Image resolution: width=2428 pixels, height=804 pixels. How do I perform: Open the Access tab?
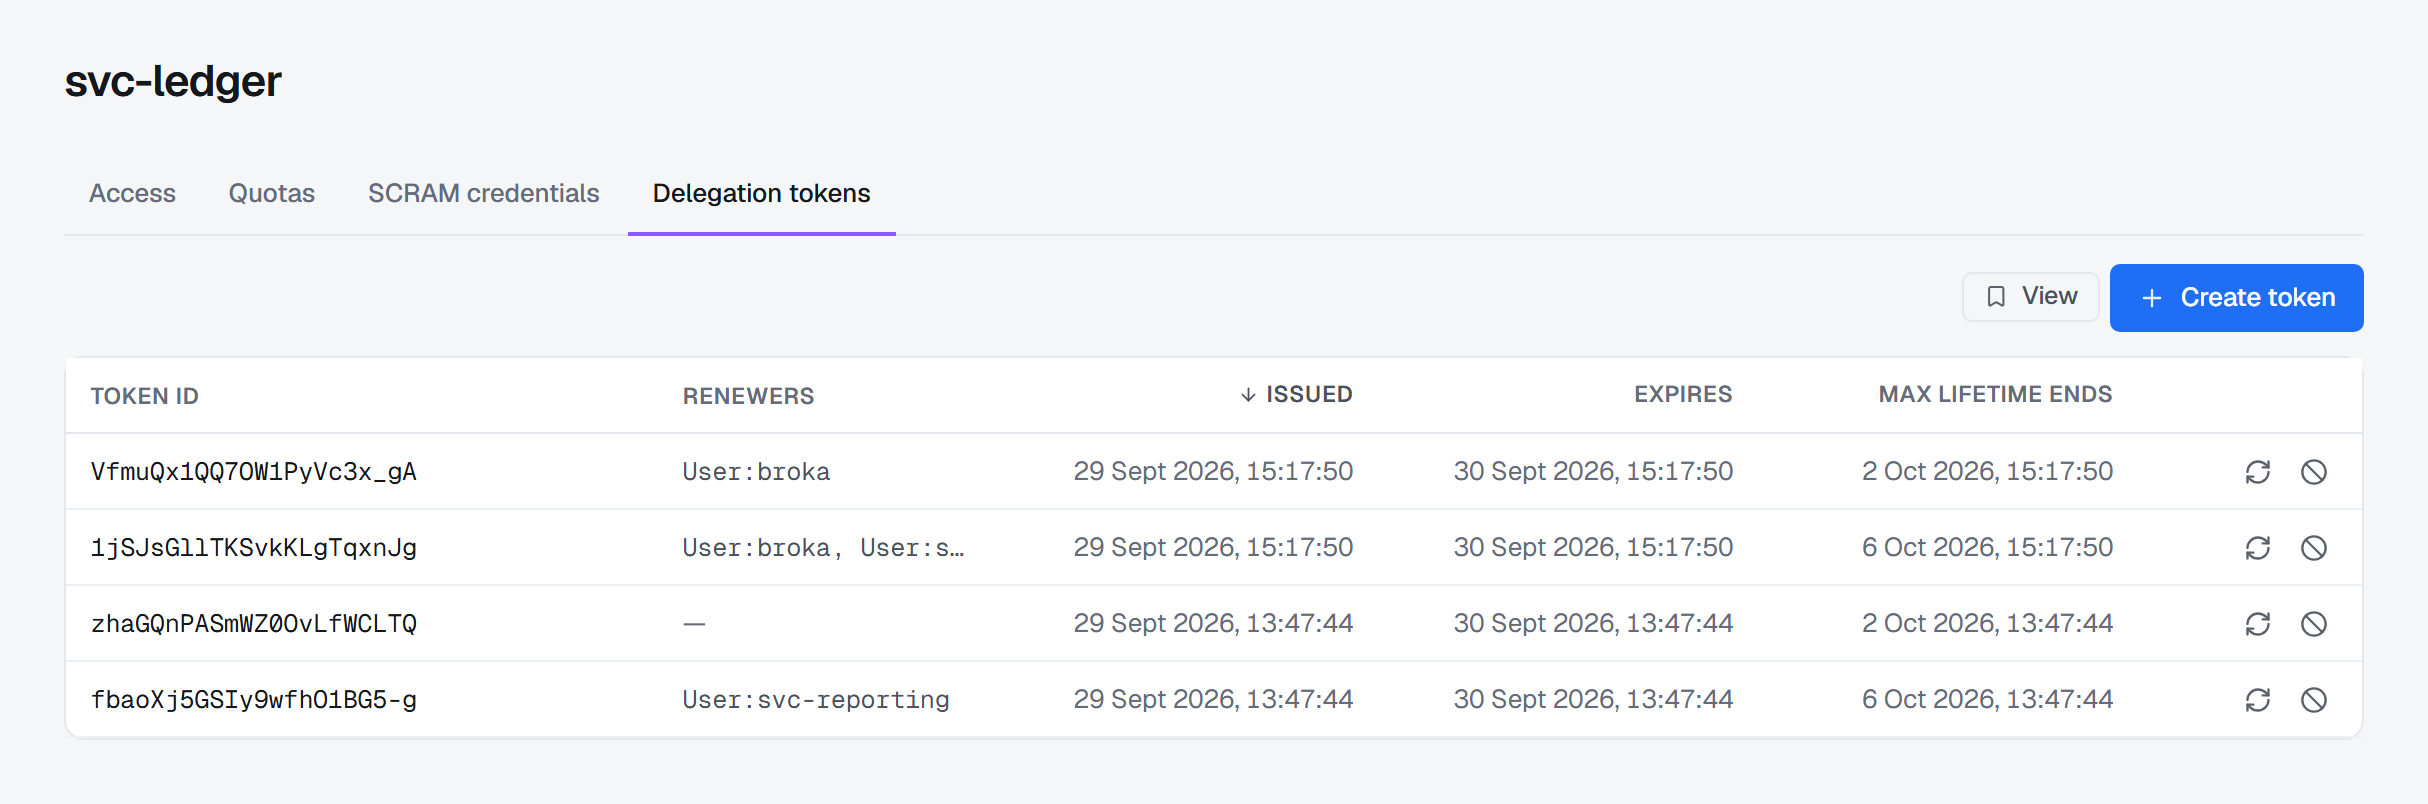(x=132, y=193)
